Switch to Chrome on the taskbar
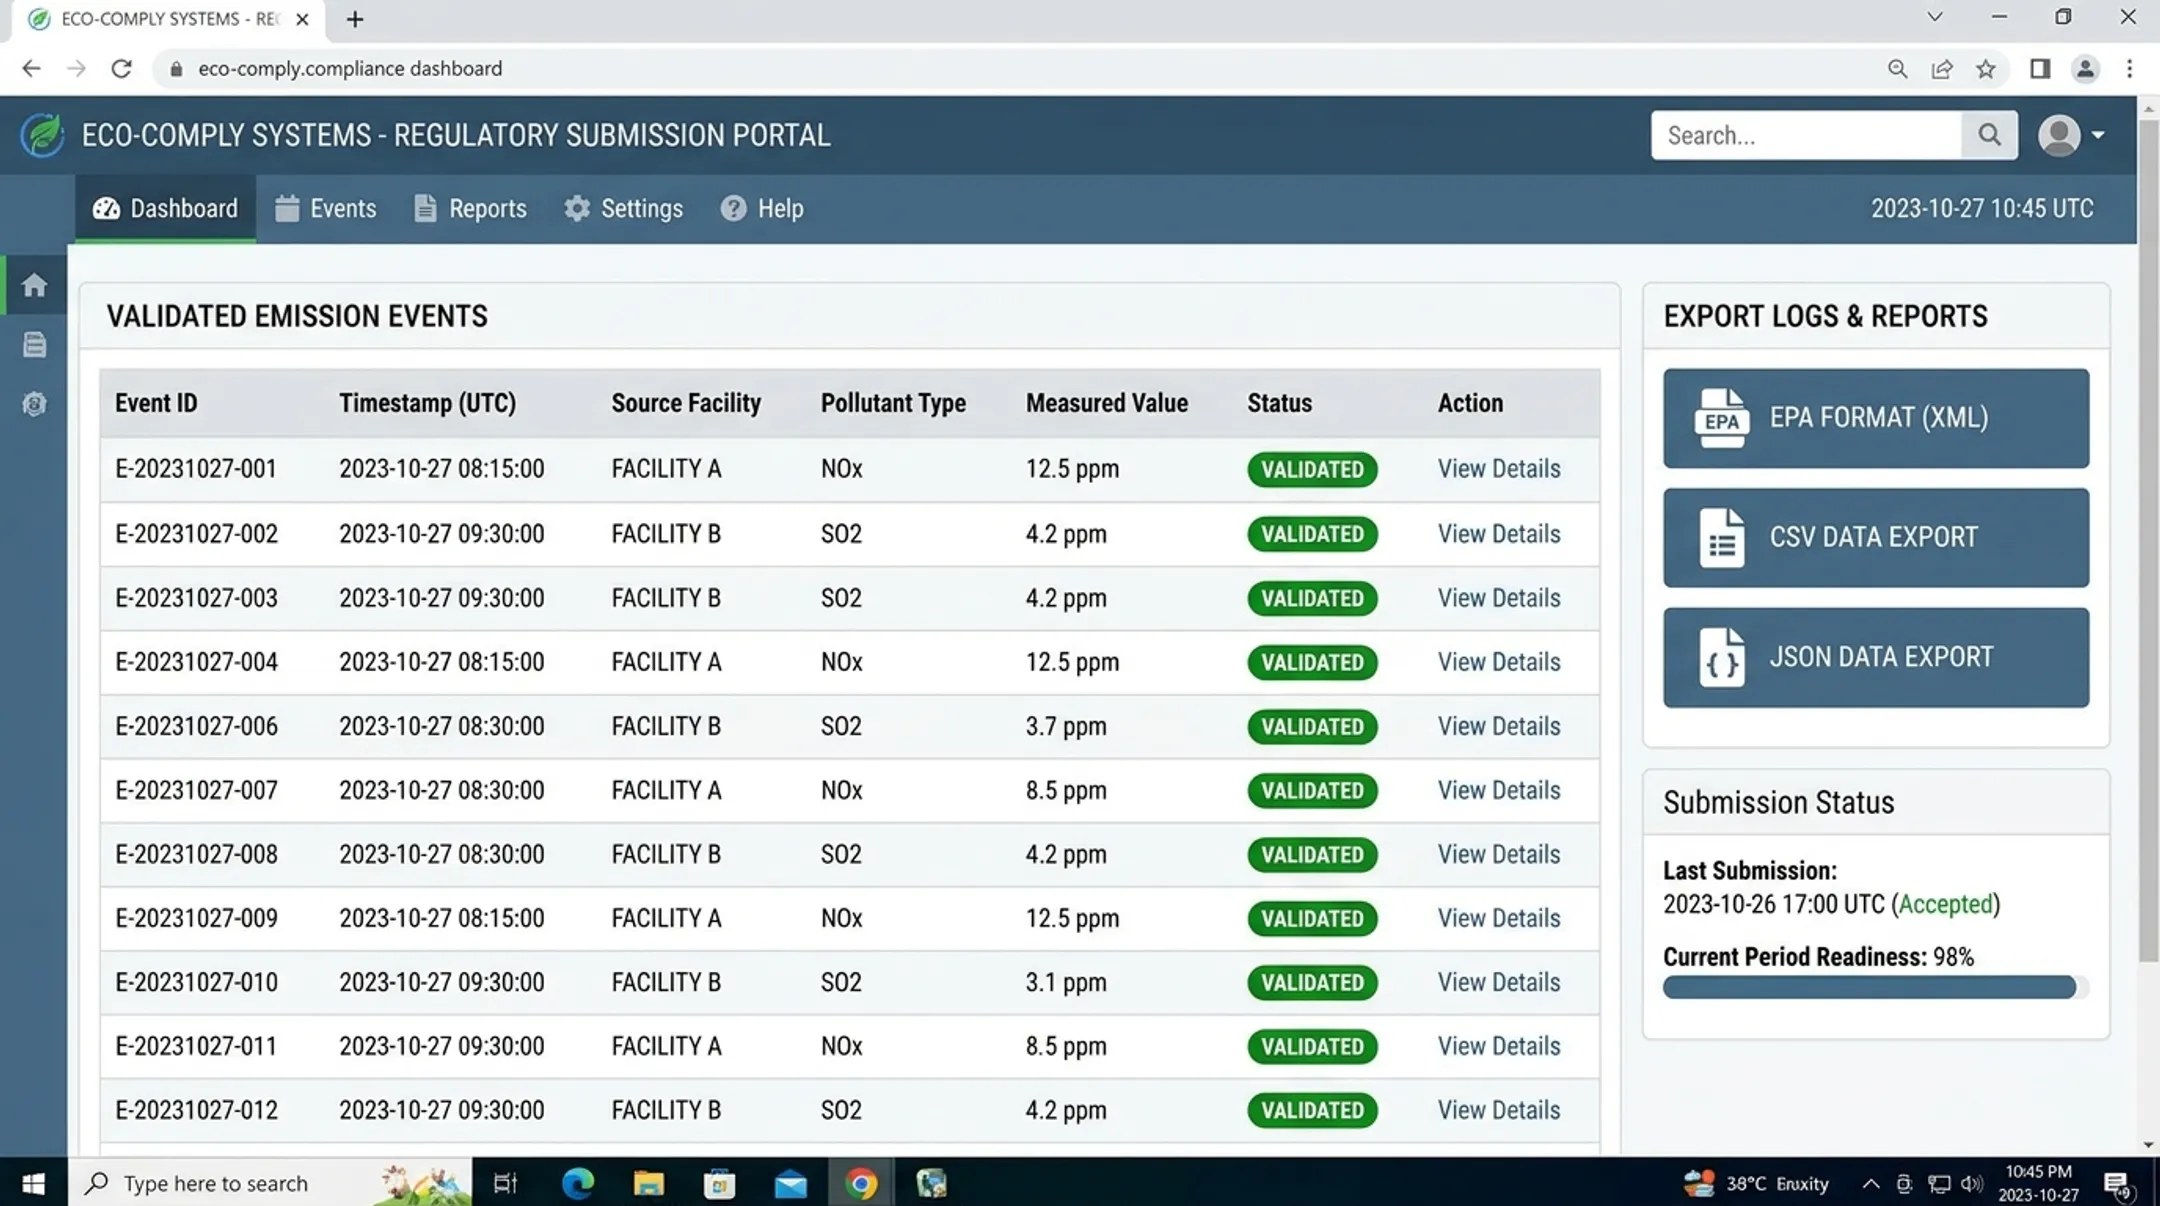This screenshot has width=2160, height=1206. point(861,1183)
